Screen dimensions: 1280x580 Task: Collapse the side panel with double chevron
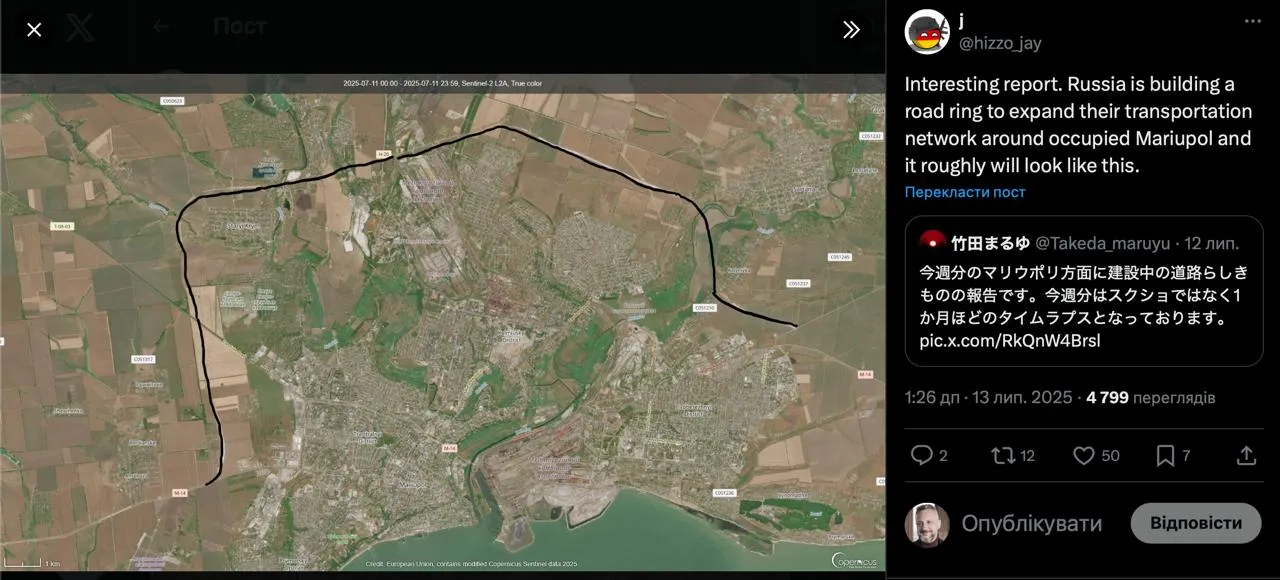click(x=851, y=30)
